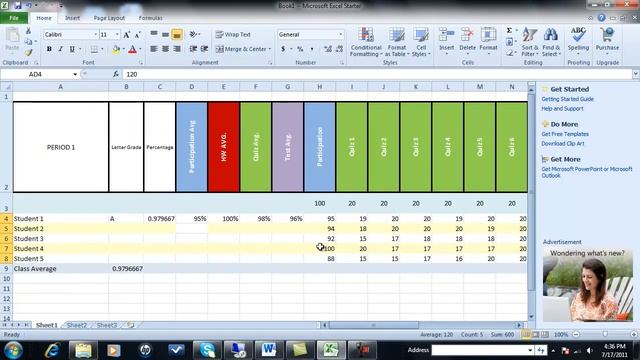Viewport: 640px width, 360px height.
Task: Open the Name Box dropdown arrow
Action: [75, 74]
